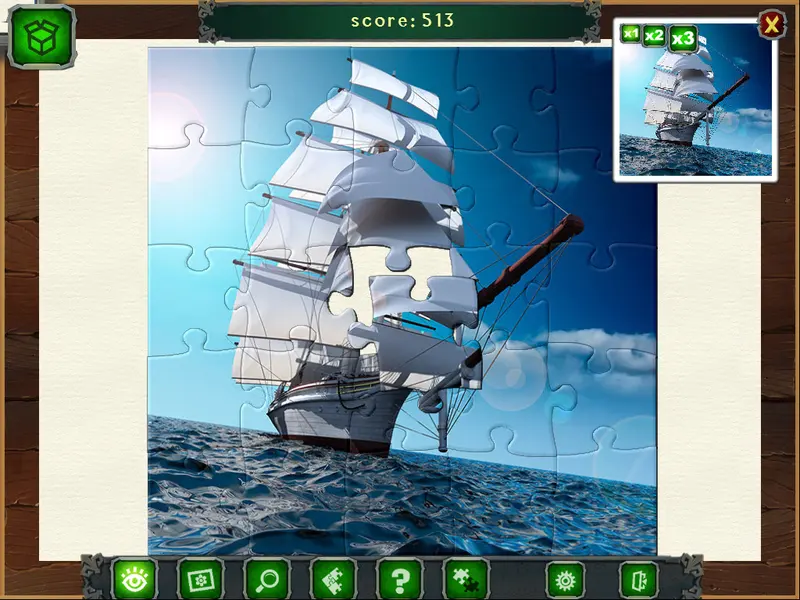Click the scattered puzzle pieces icon

[466, 580]
